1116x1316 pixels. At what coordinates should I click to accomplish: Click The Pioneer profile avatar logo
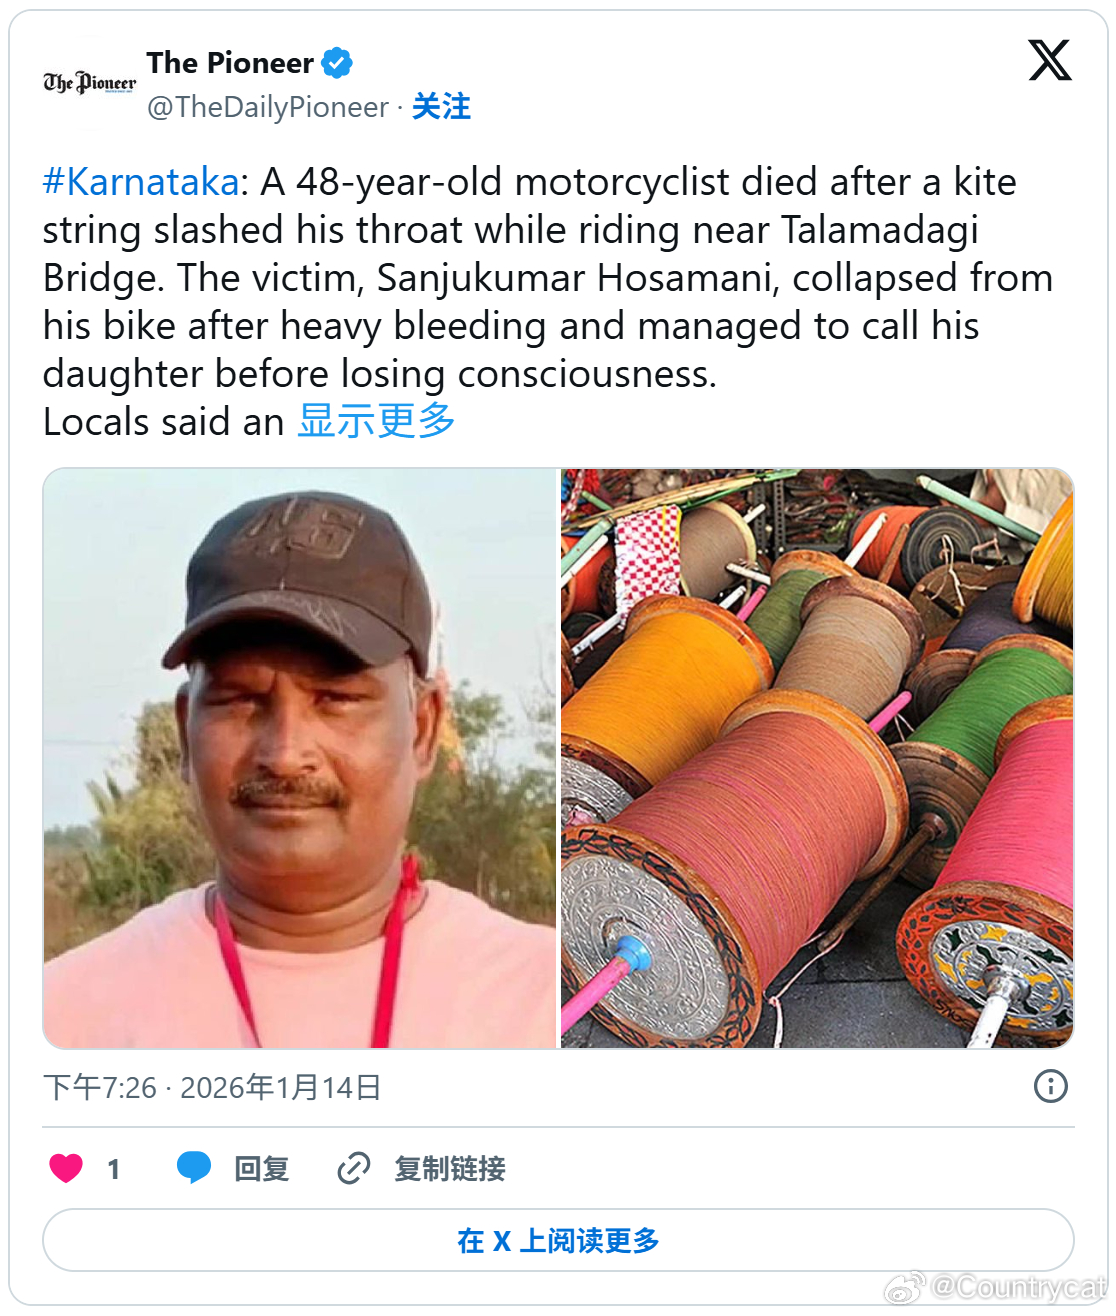pos(89,83)
